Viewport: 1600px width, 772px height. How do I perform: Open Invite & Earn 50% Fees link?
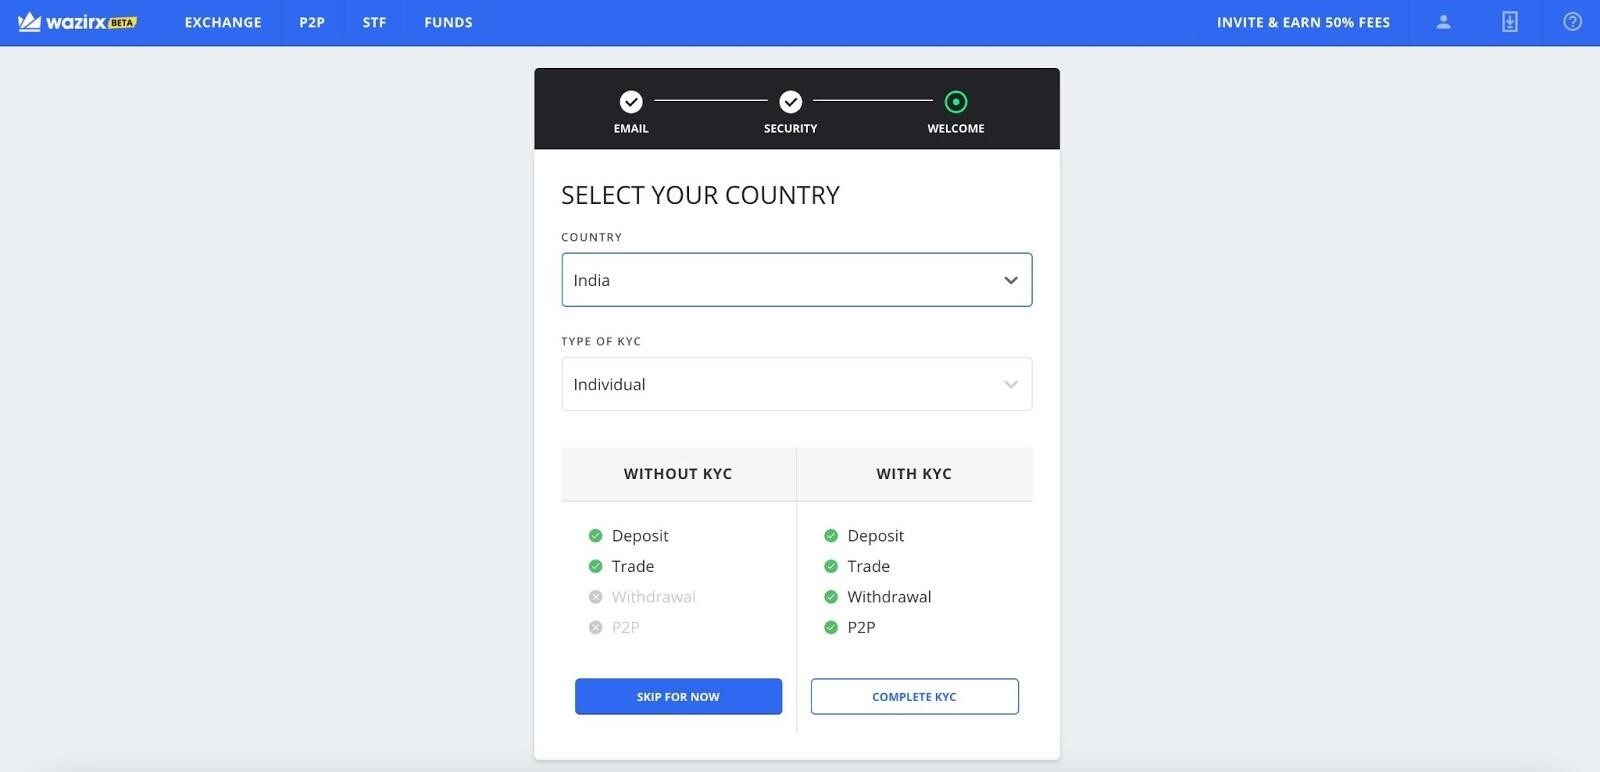tap(1303, 22)
